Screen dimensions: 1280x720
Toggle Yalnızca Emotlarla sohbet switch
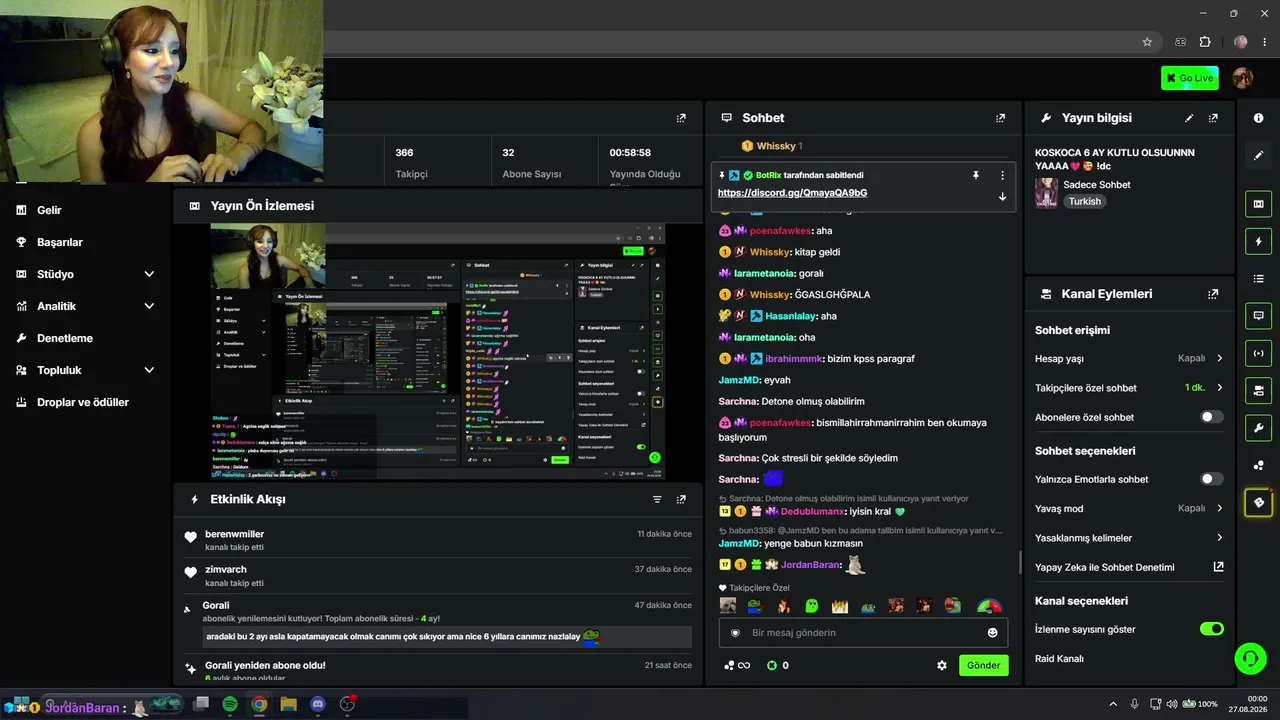click(x=1211, y=479)
